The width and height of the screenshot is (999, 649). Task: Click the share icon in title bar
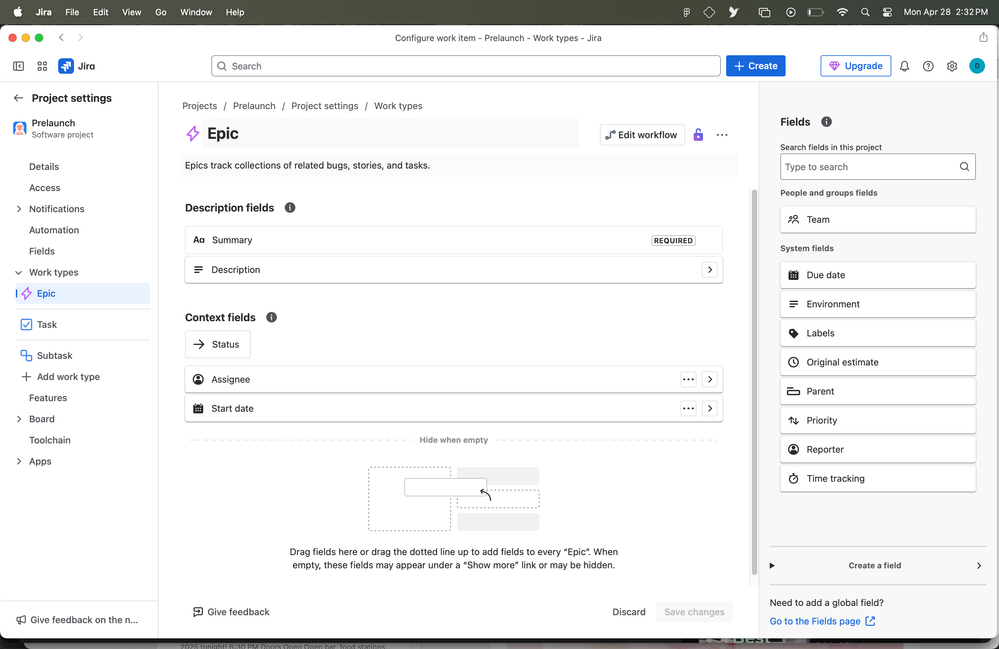click(x=983, y=38)
